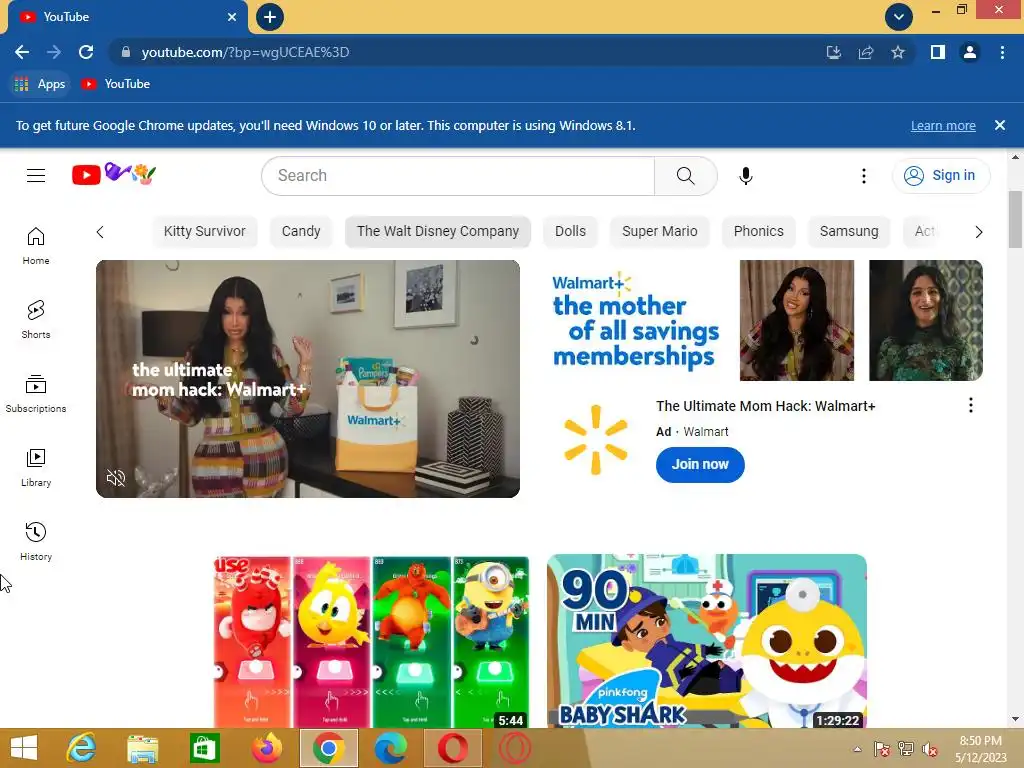
Task: Open options menu for Walmart+ ad
Action: (x=970, y=406)
